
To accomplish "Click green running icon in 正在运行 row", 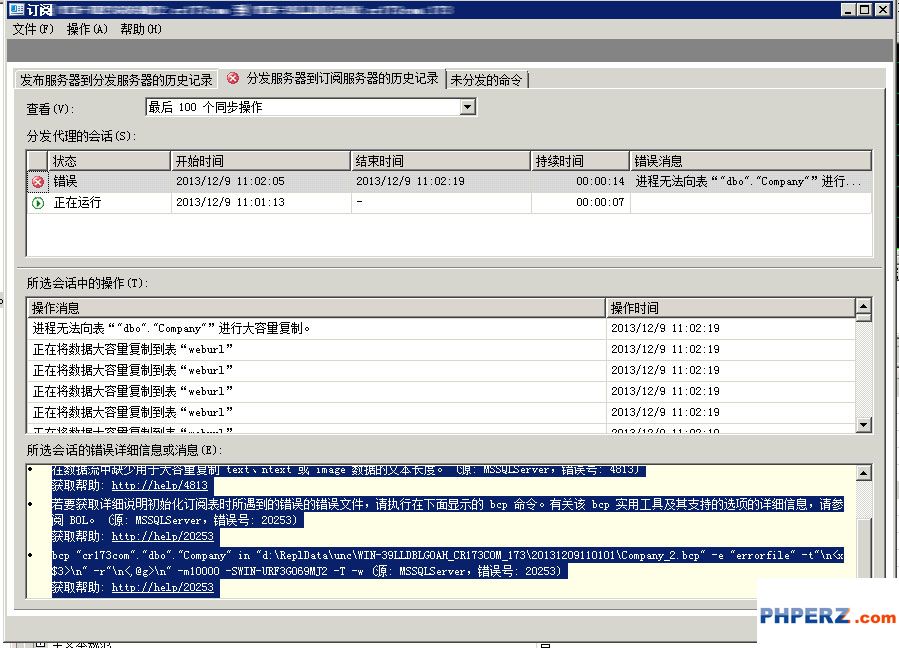I will click(38, 203).
